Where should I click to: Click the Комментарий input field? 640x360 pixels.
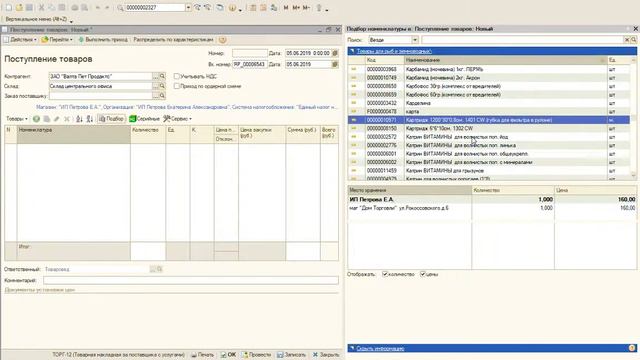(191, 280)
